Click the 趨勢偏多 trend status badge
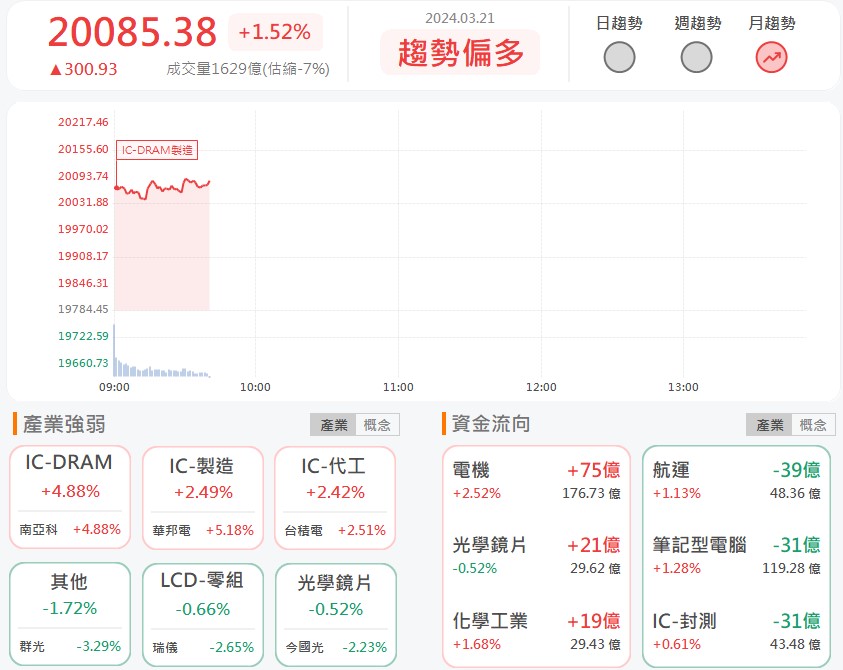Viewport: 843px width, 670px height. coord(460,53)
